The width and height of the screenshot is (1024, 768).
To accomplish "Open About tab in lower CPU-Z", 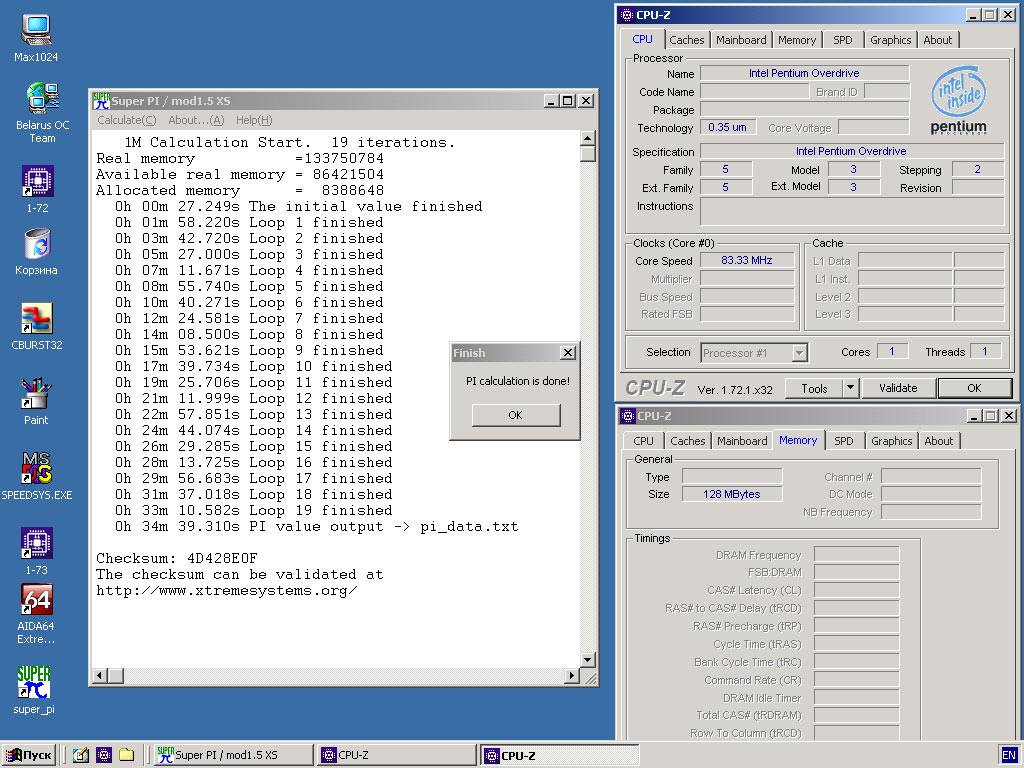I will 938,441.
